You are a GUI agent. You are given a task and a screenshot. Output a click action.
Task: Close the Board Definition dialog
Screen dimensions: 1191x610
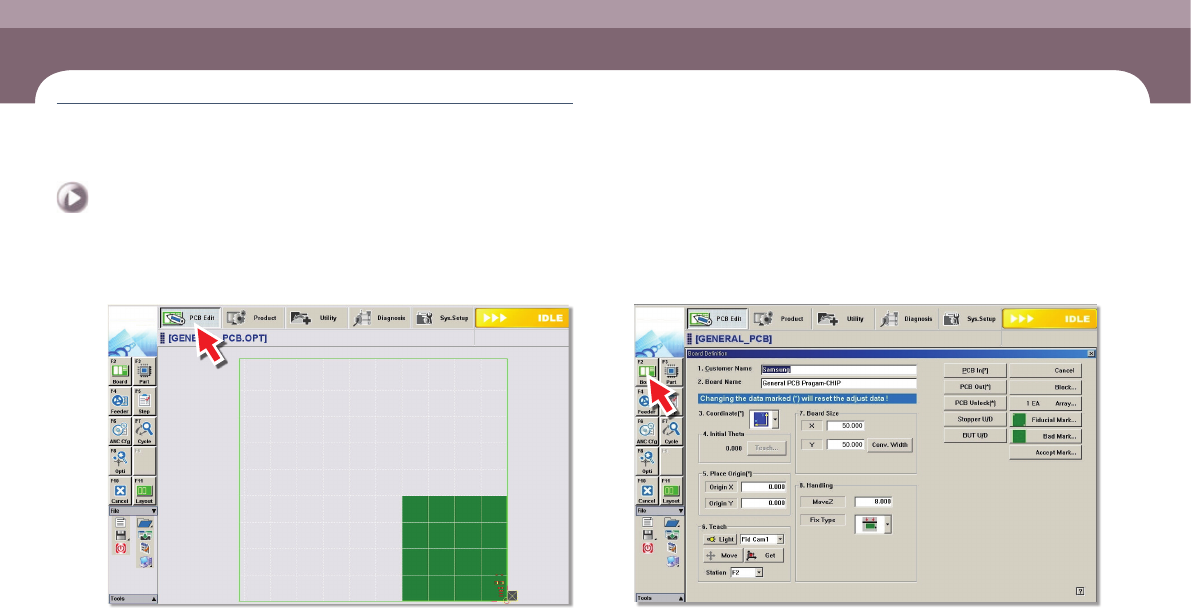point(1091,353)
